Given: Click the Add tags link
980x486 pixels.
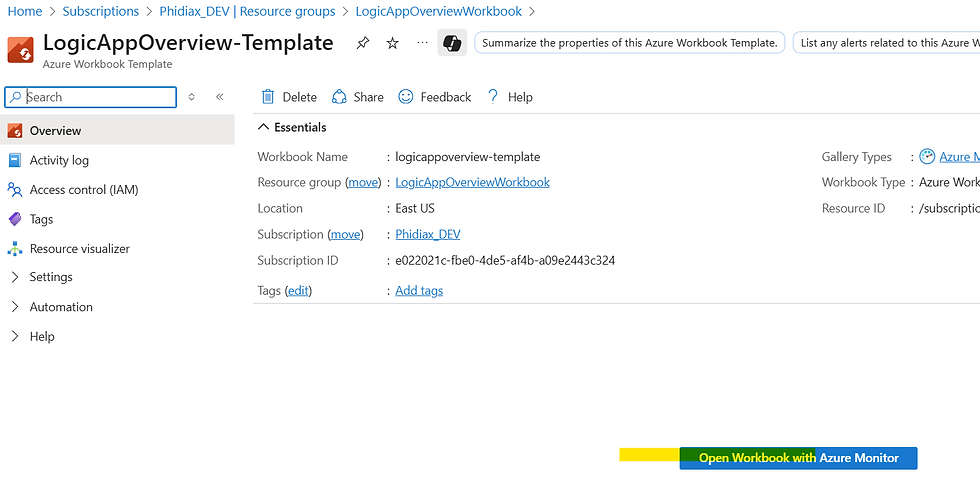Looking at the screenshot, I should coord(419,290).
